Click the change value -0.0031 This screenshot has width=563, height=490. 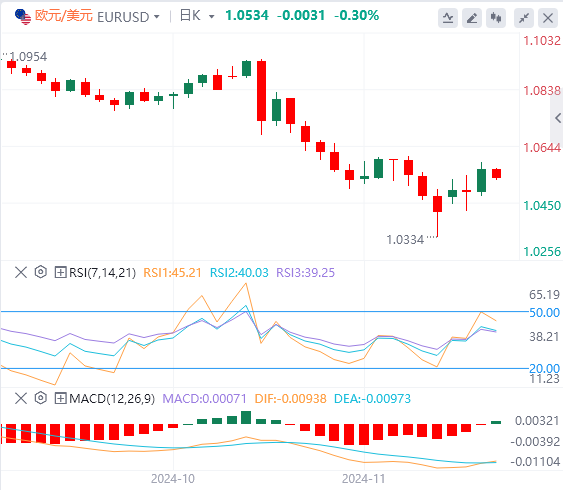(x=301, y=15)
